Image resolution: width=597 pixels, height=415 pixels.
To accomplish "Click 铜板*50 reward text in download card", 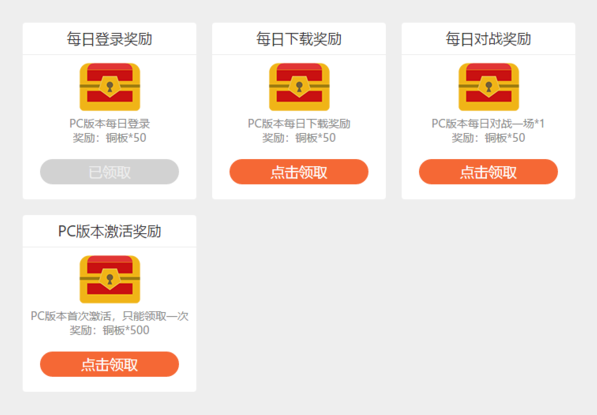I will coord(316,138).
